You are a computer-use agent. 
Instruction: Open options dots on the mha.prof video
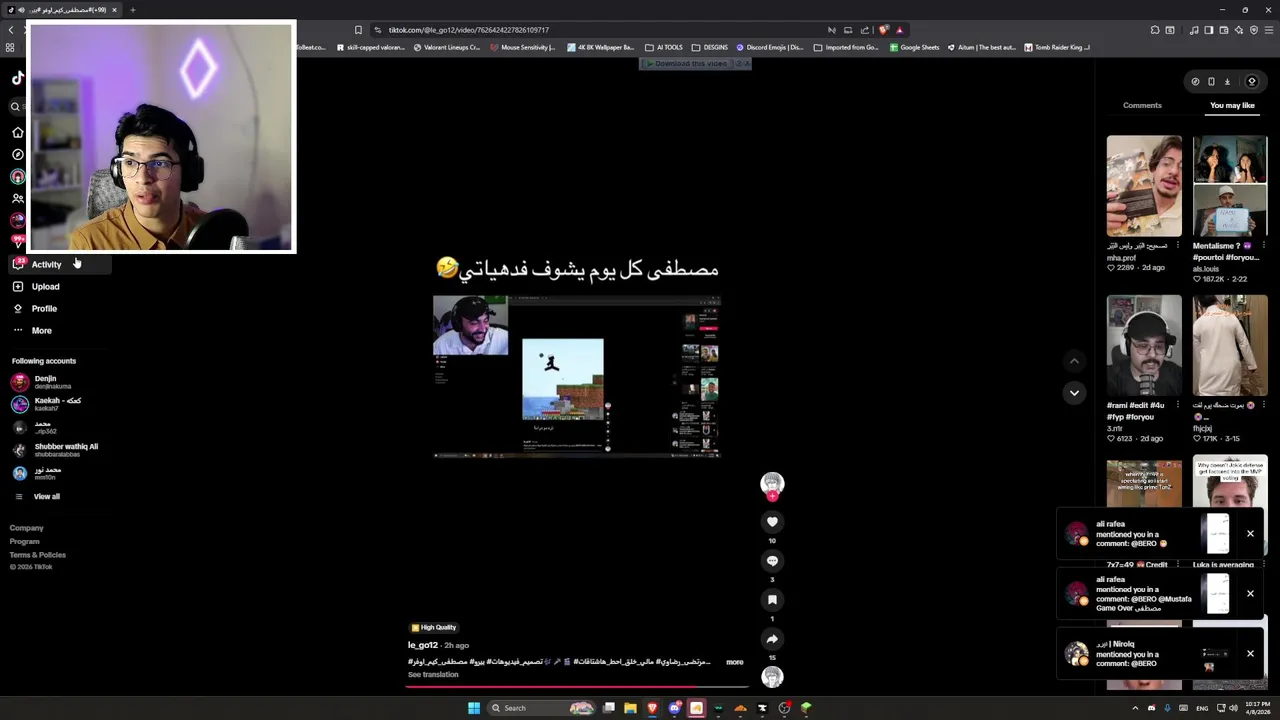pos(1177,245)
